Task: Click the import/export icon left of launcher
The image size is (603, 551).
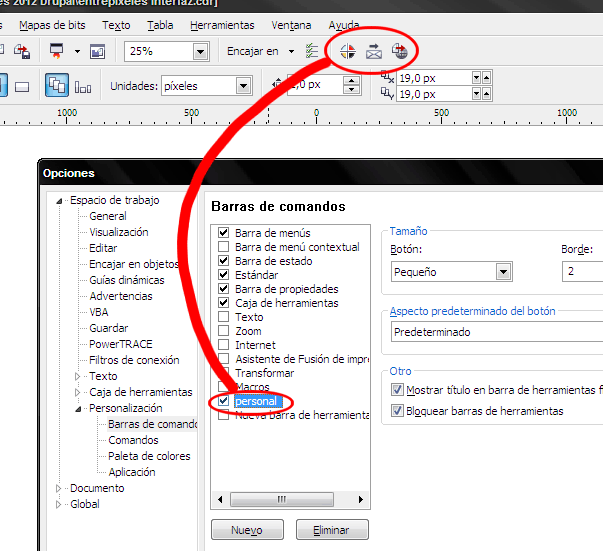Action: coord(22,51)
